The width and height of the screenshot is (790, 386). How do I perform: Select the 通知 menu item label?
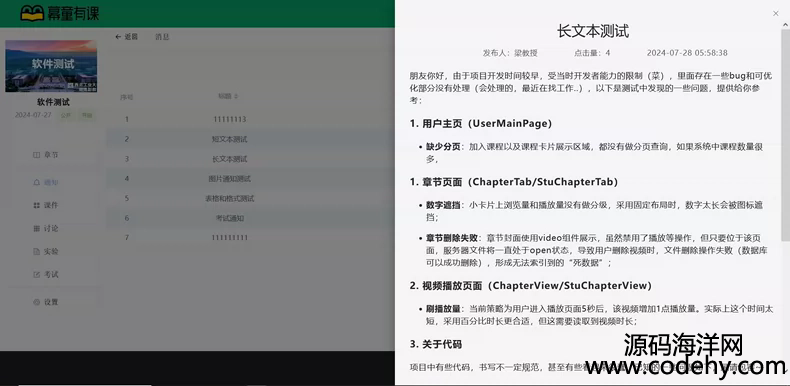point(51,182)
